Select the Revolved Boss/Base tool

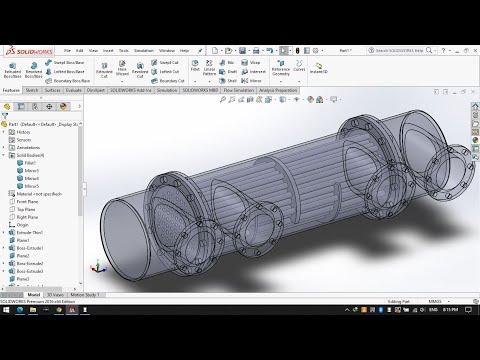(x=34, y=70)
